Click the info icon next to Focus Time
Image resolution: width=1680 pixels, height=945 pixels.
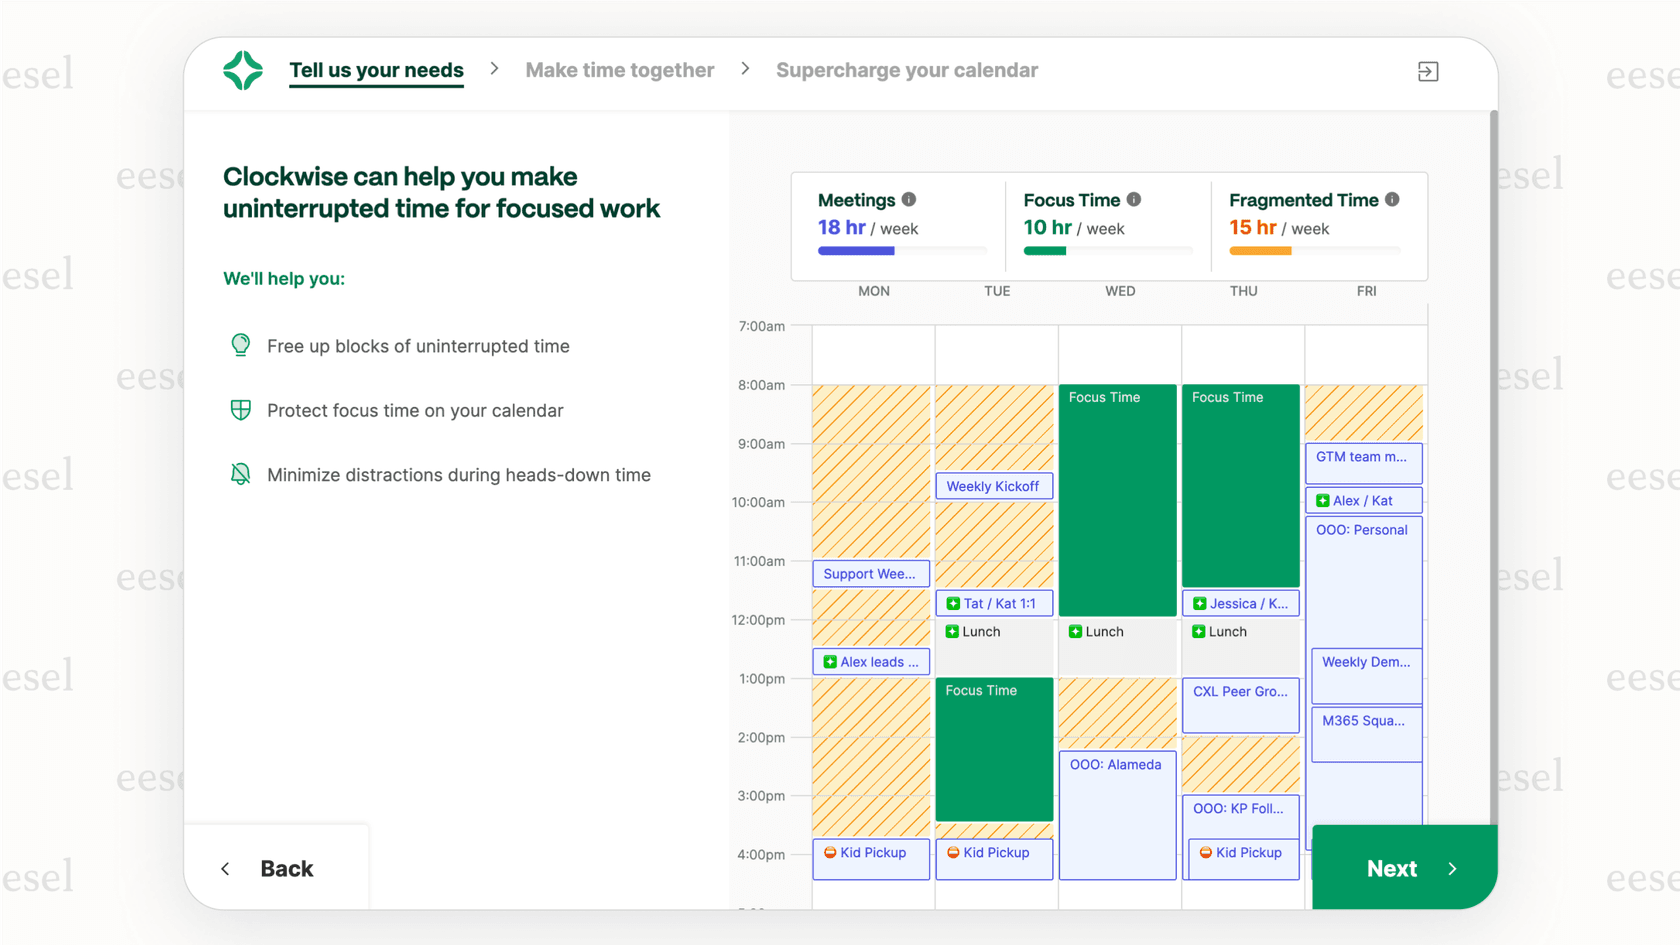(x=1136, y=199)
